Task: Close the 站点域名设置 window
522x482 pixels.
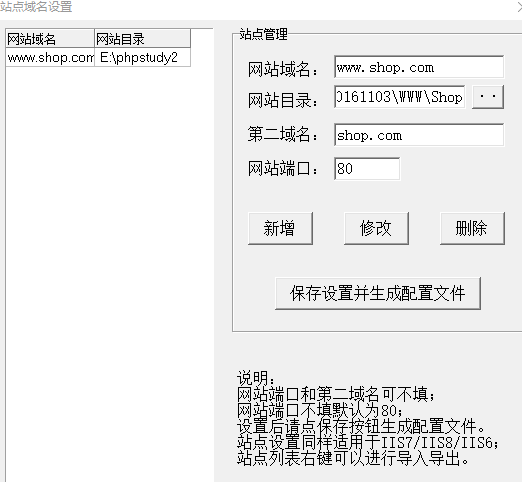Action: click(519, 7)
